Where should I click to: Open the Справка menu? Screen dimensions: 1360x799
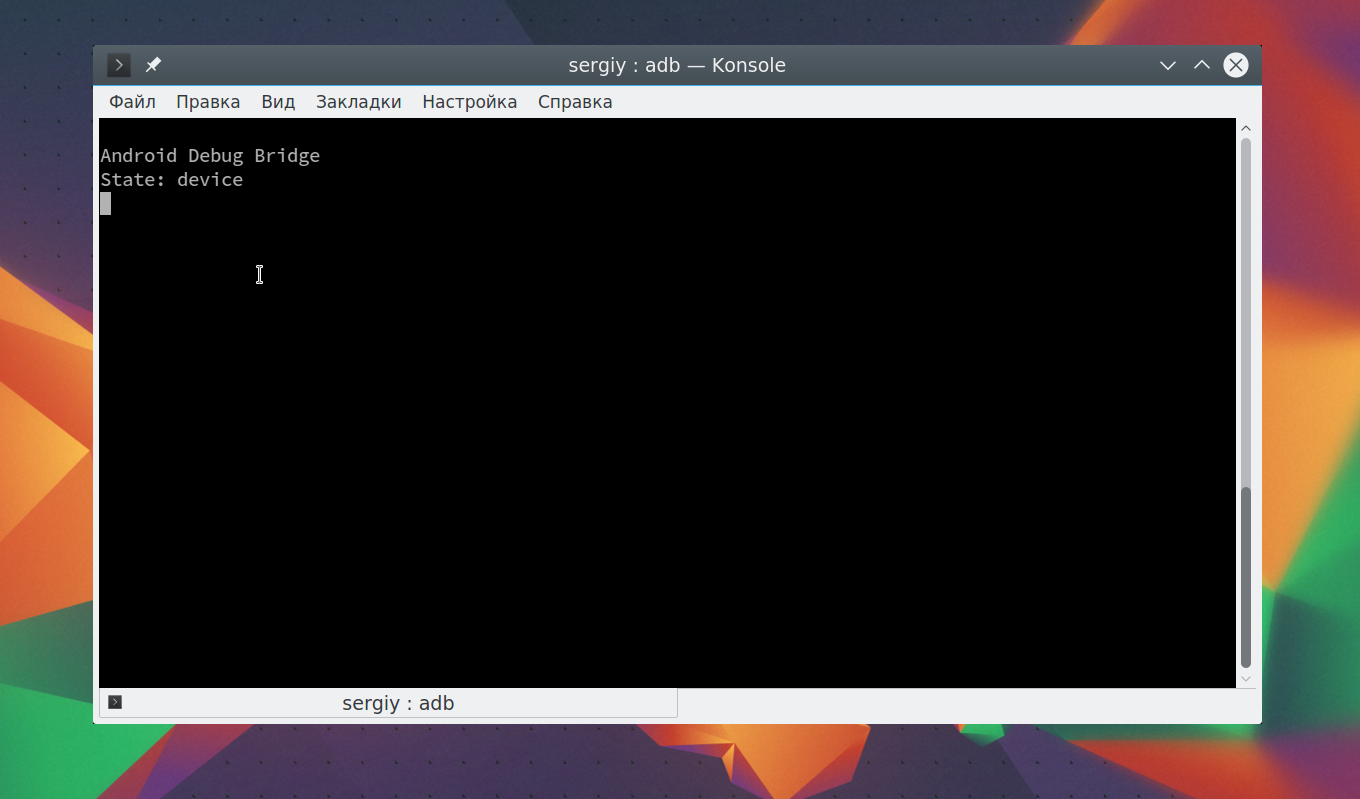(x=575, y=102)
